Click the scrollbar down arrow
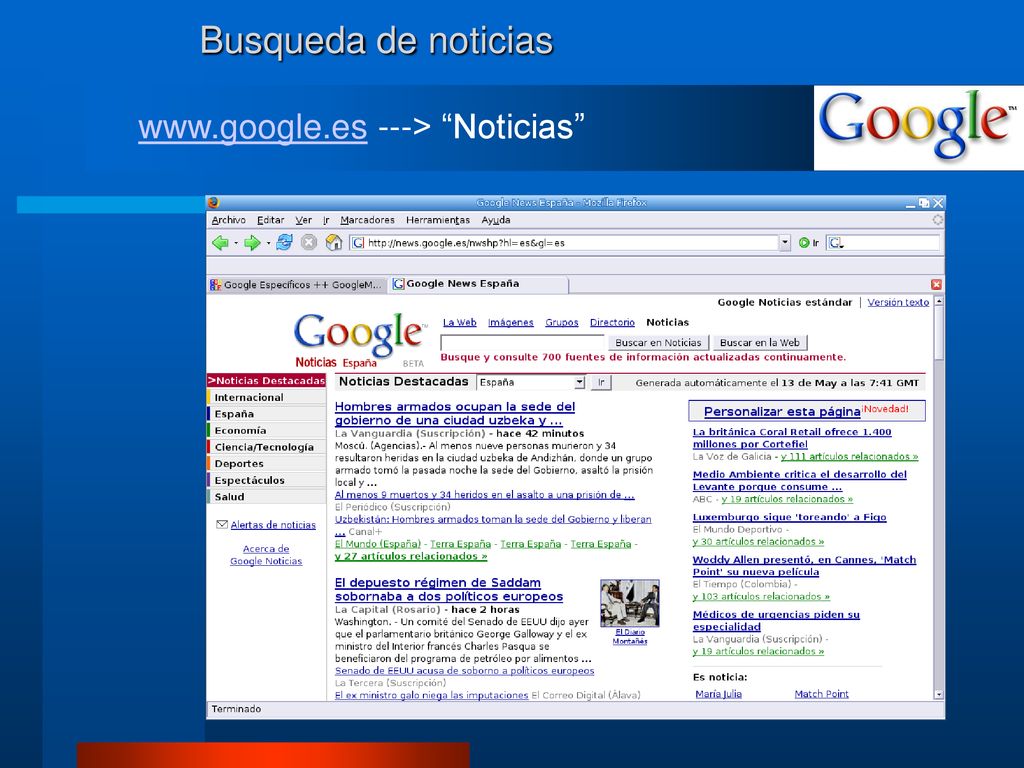This screenshot has height=768, width=1024. (939, 695)
